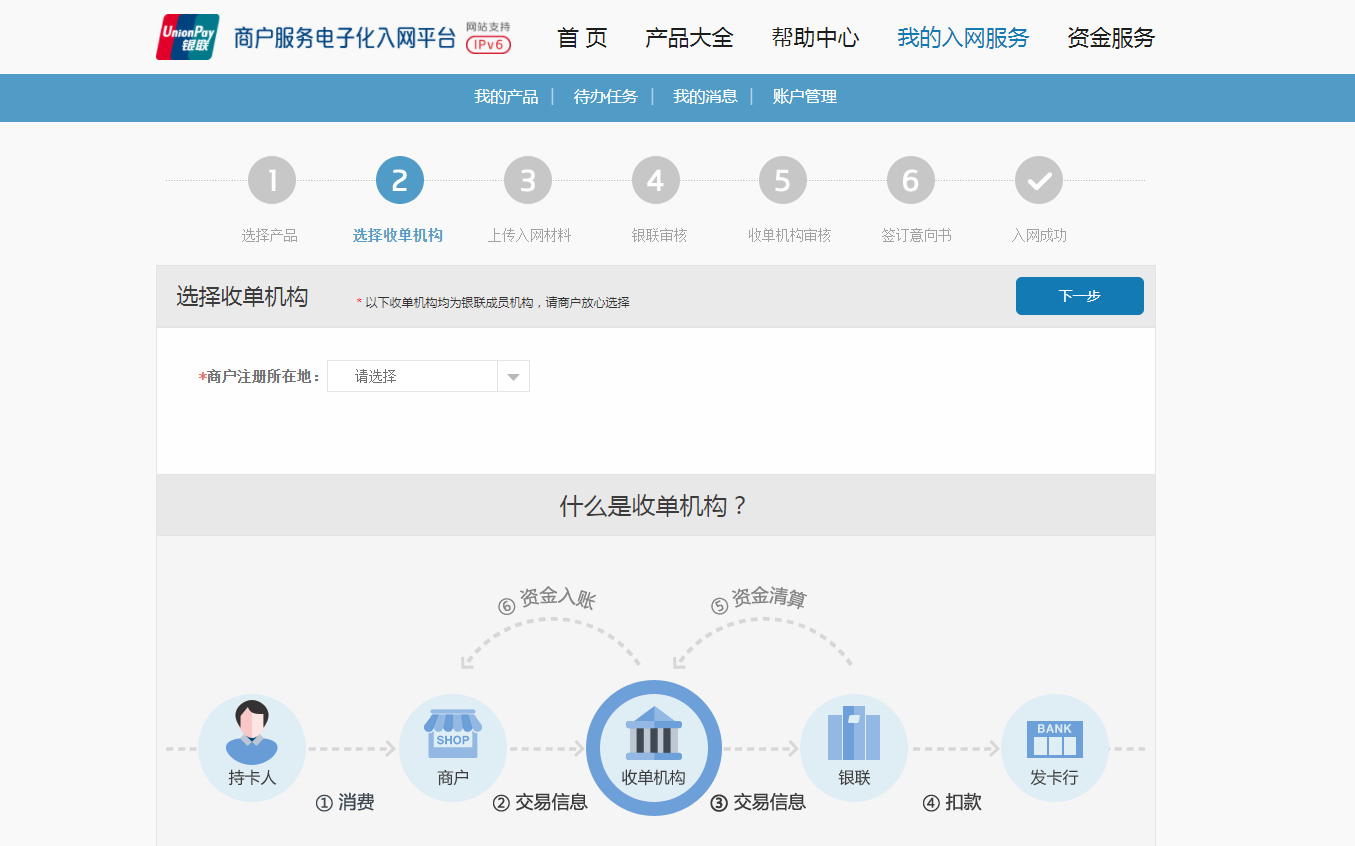Click the BANK 发卡行 icon
The image size is (1355, 846).
(1055, 739)
